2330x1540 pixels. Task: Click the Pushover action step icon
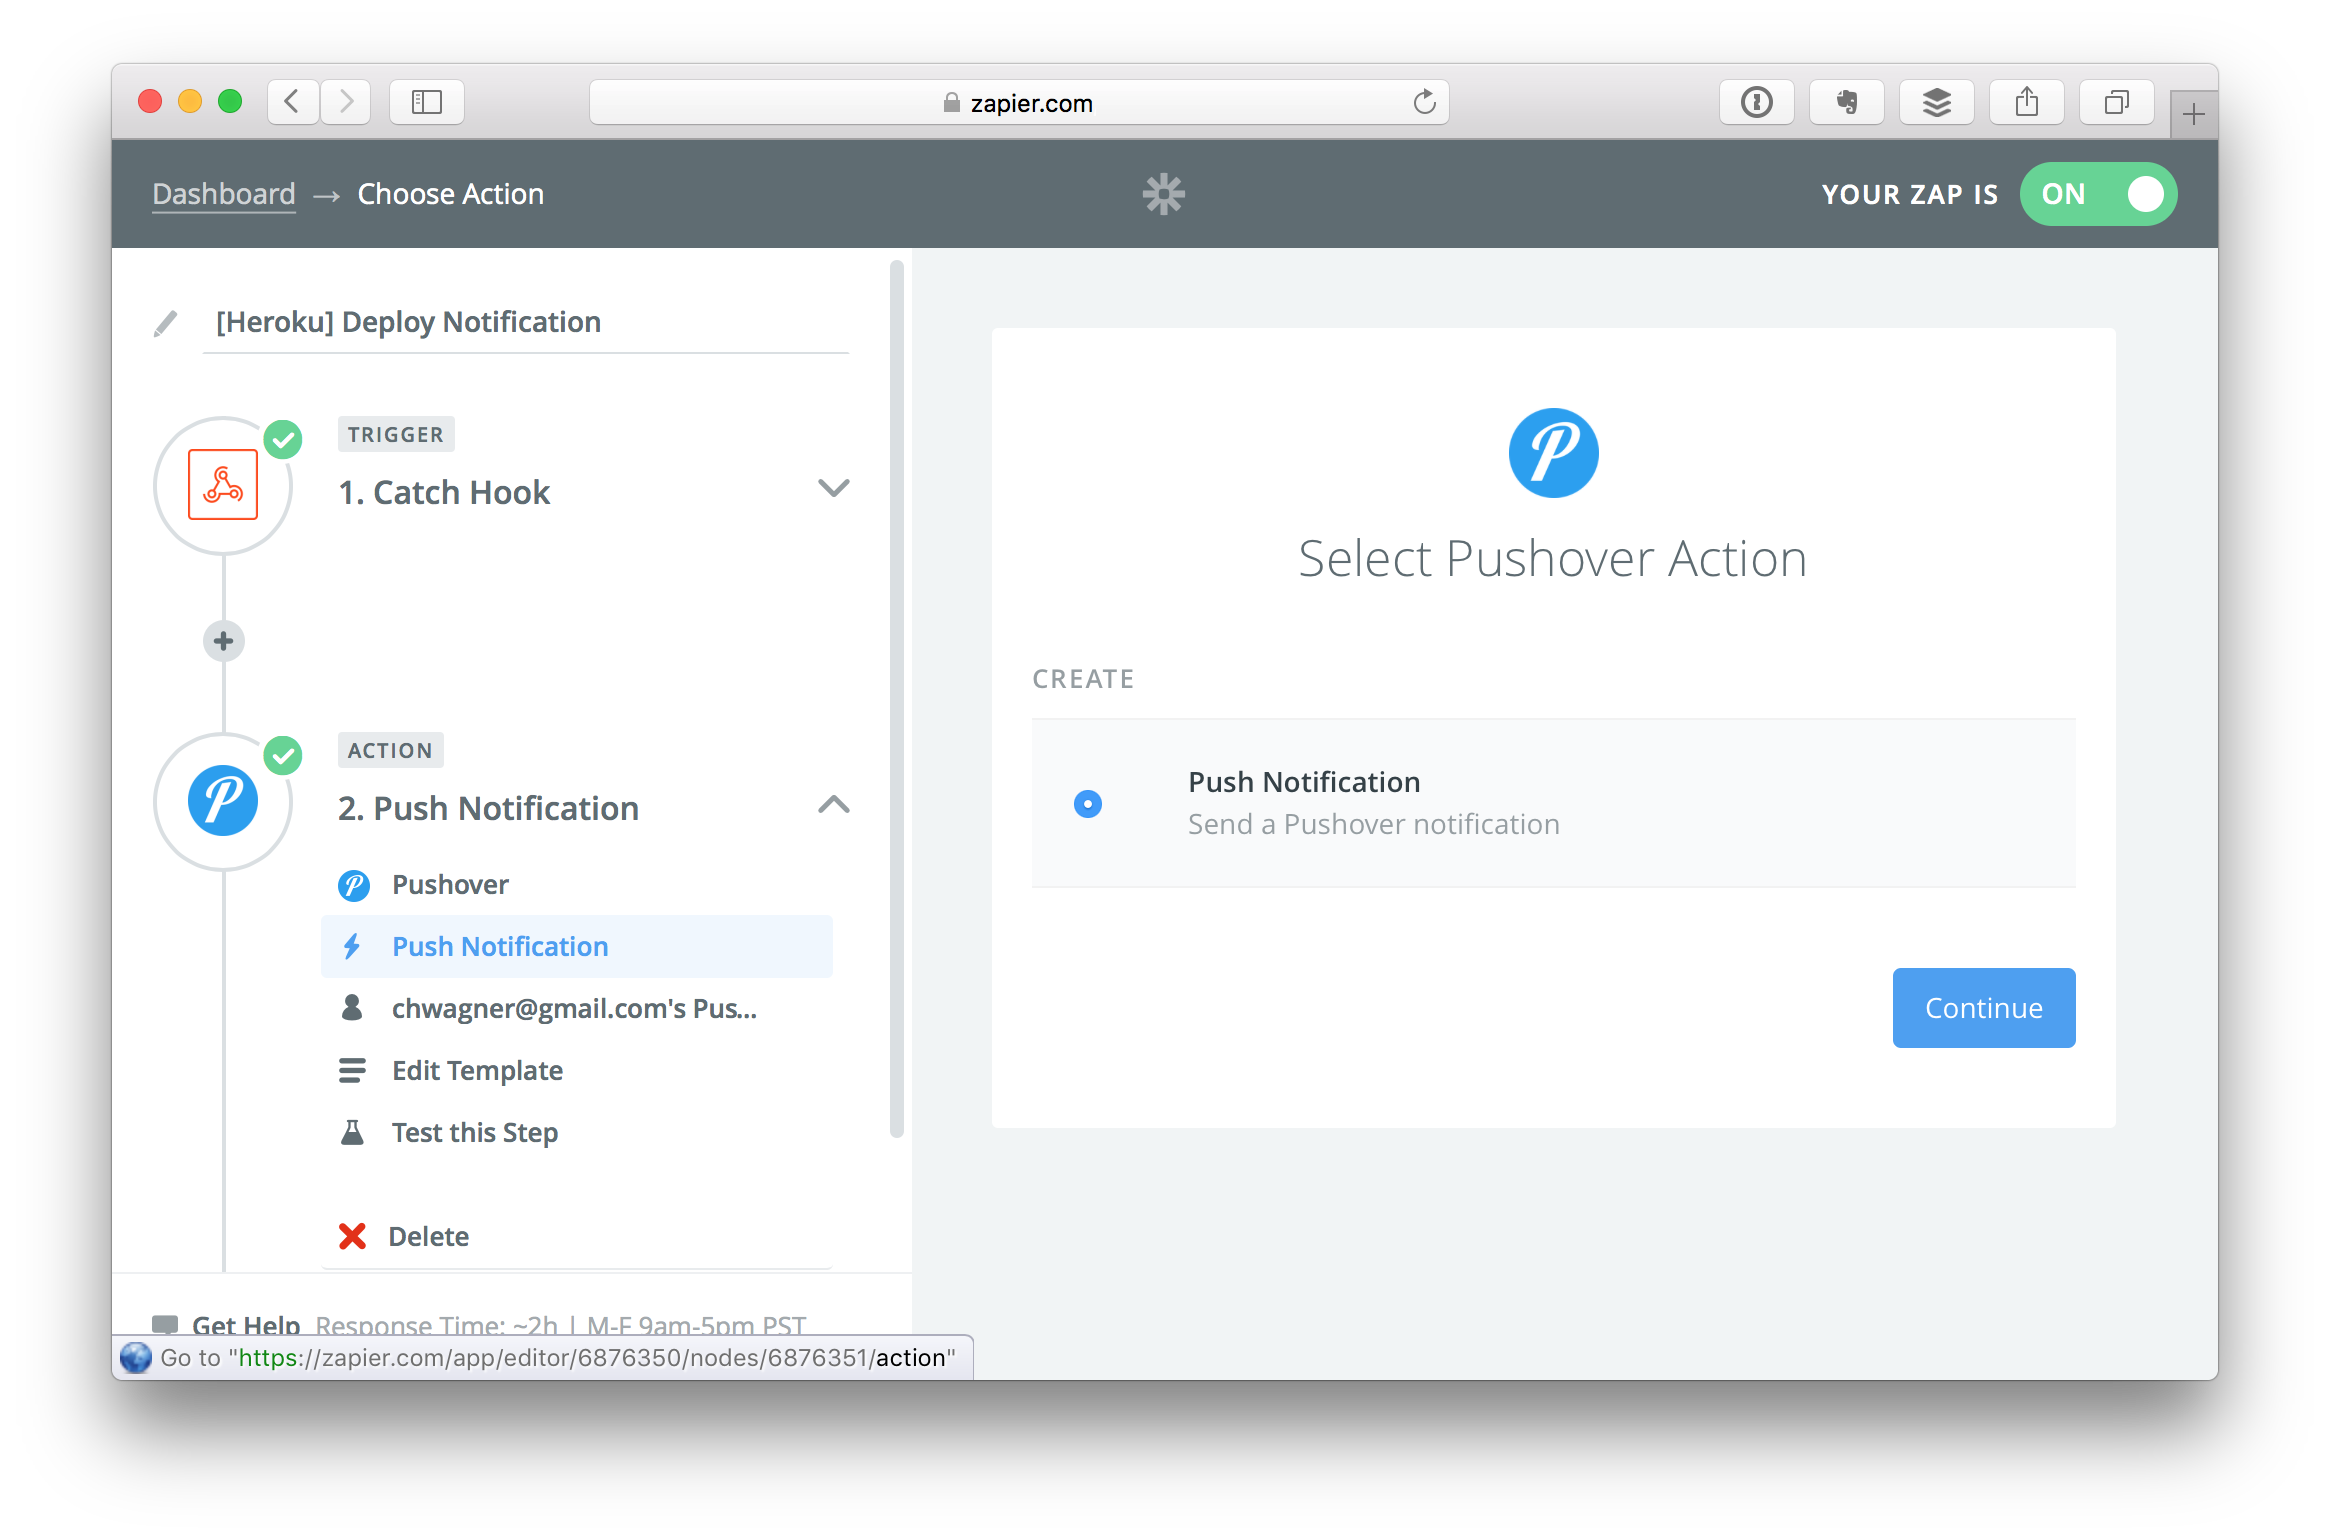[x=223, y=801]
